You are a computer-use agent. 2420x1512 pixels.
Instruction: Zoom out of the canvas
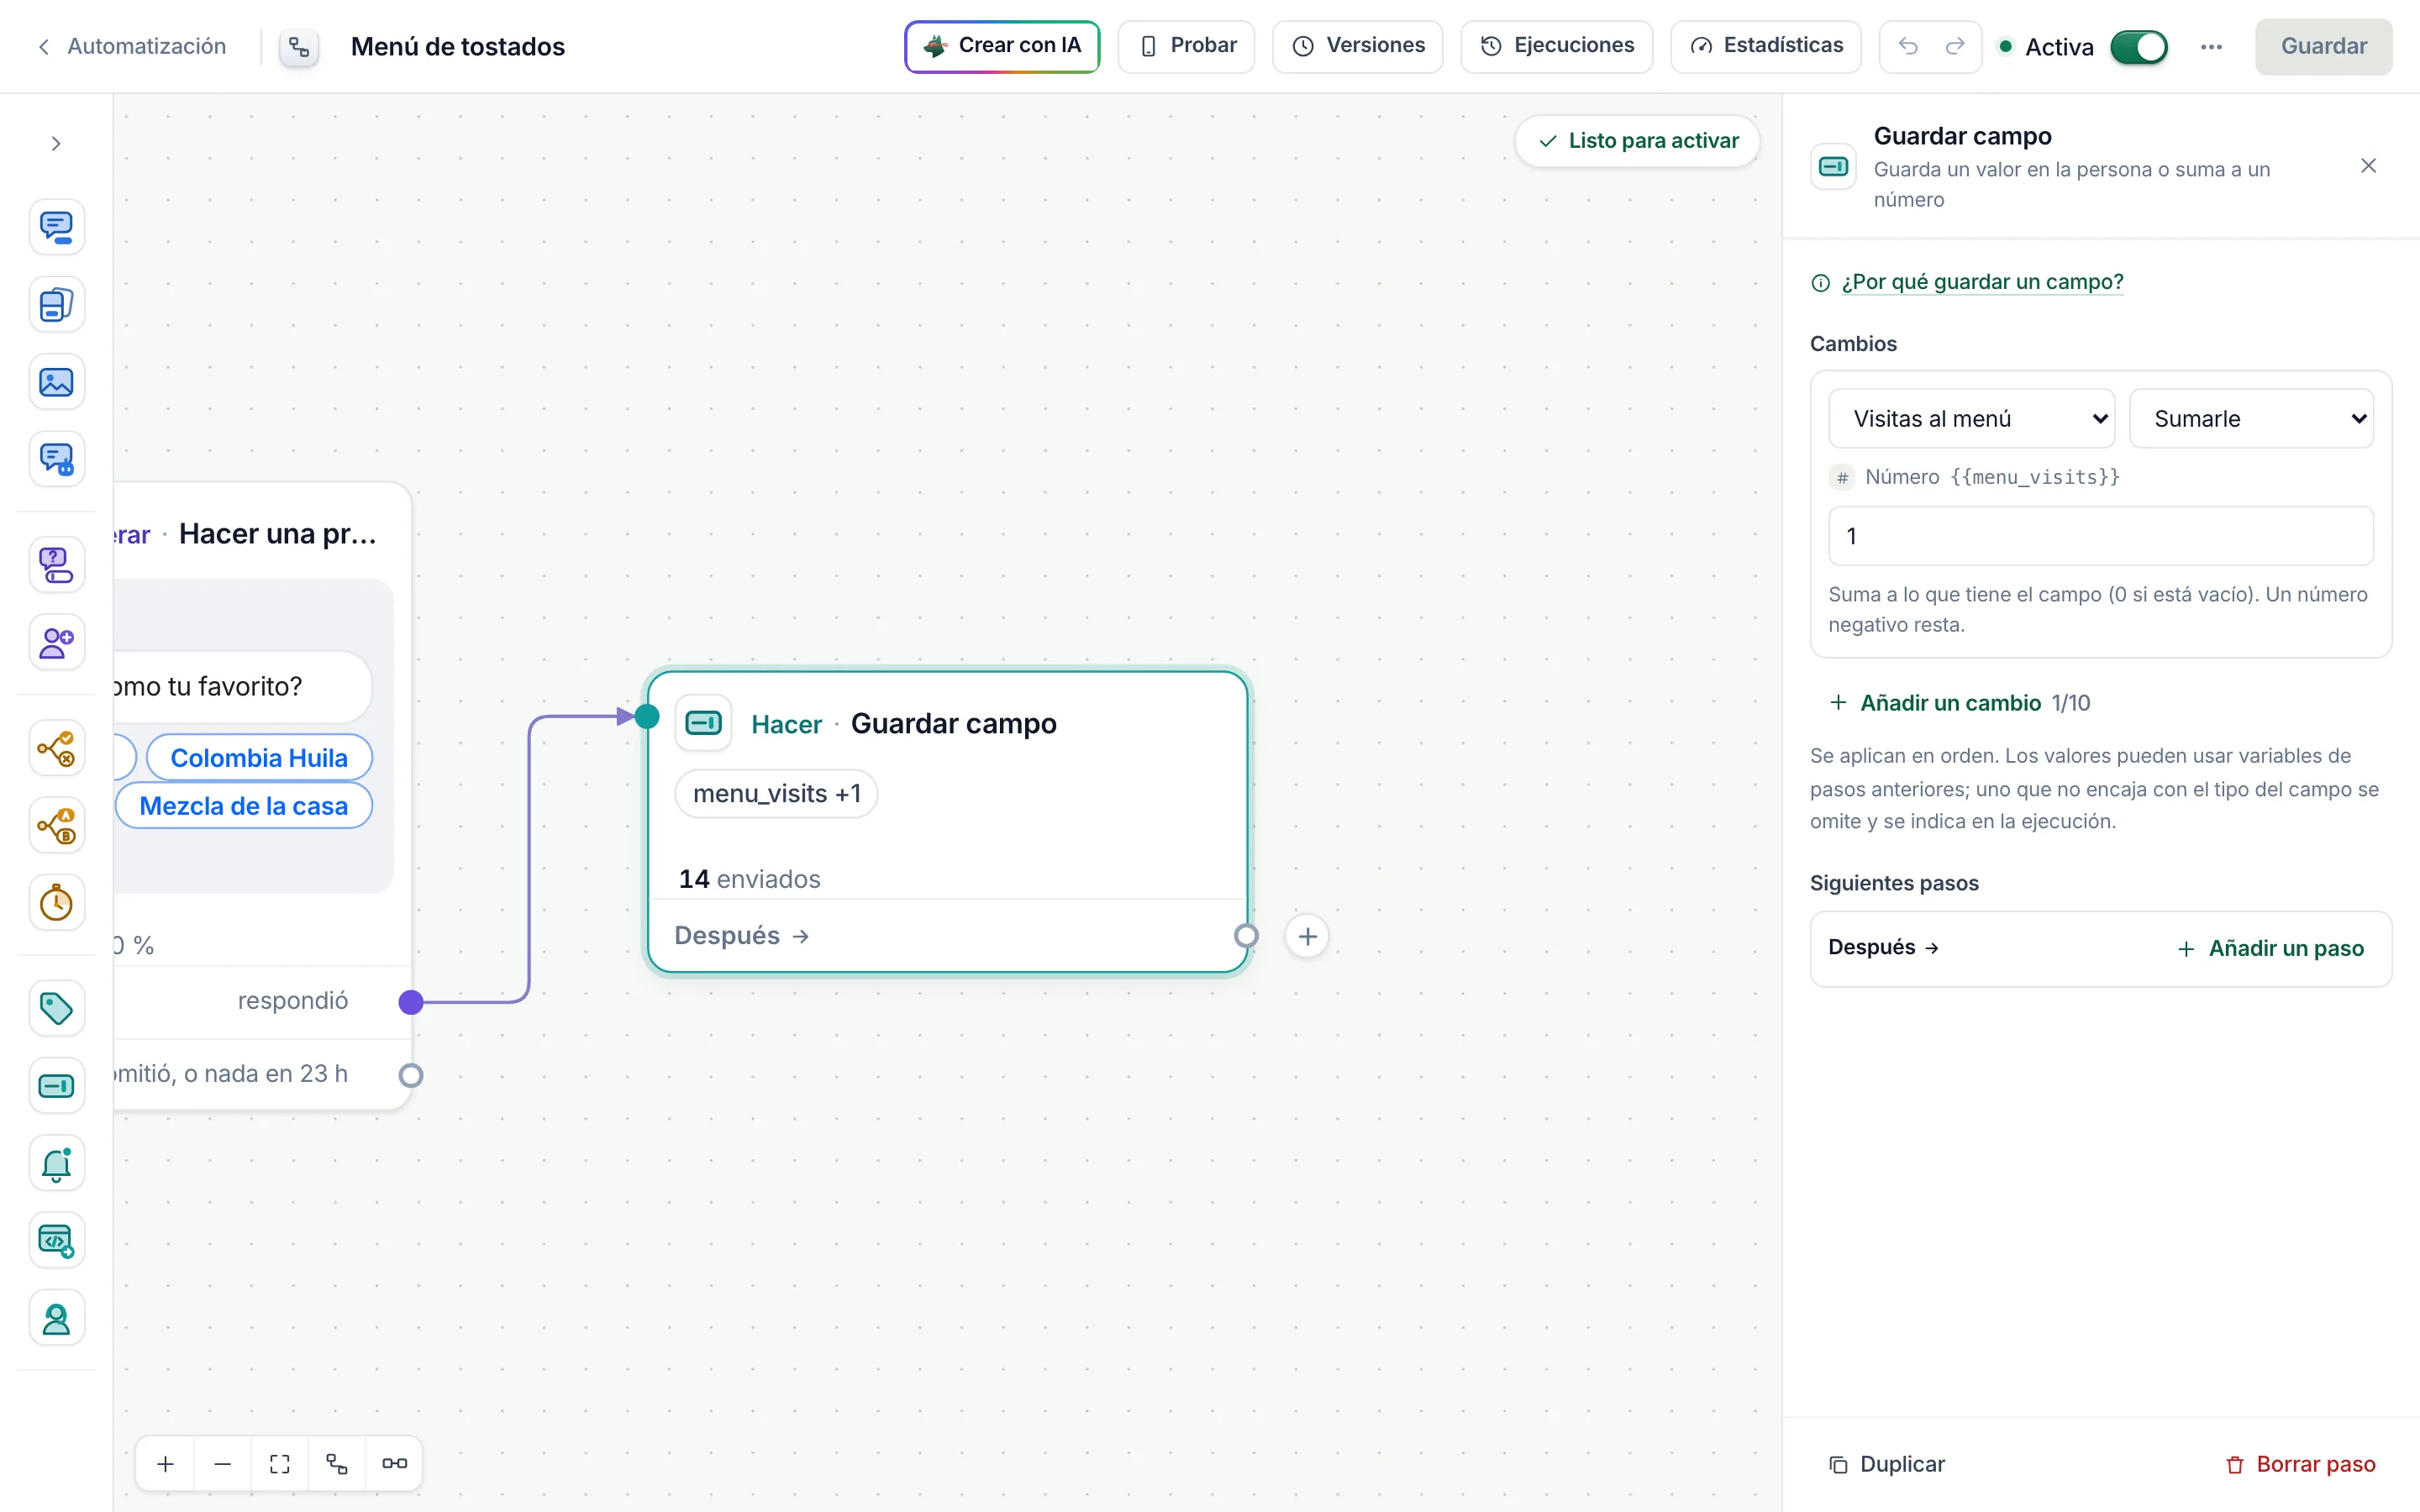click(x=223, y=1464)
